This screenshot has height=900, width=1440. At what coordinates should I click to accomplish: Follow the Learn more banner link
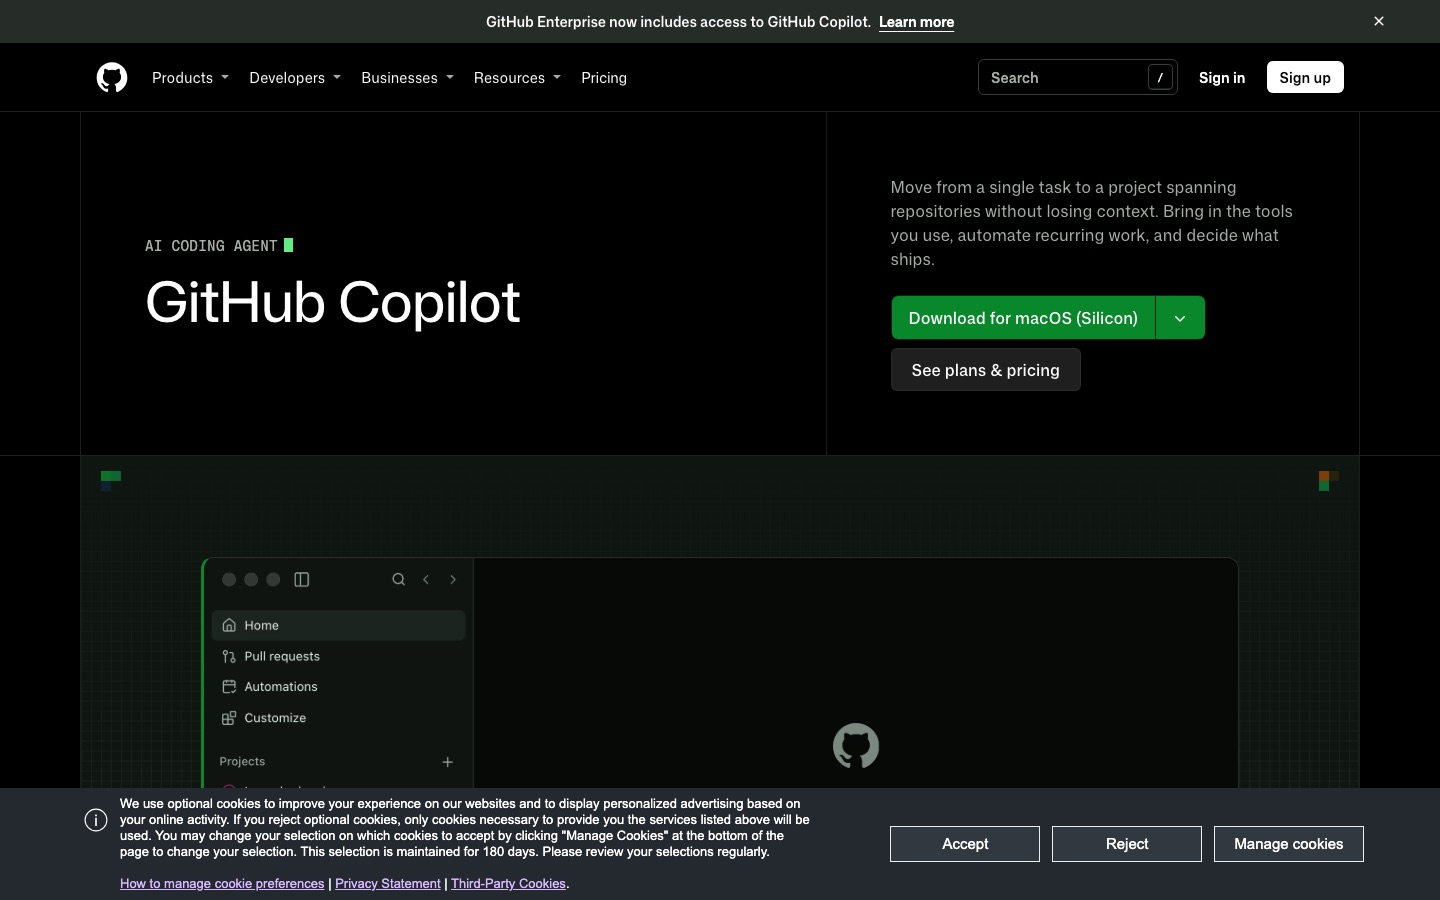[x=916, y=21]
